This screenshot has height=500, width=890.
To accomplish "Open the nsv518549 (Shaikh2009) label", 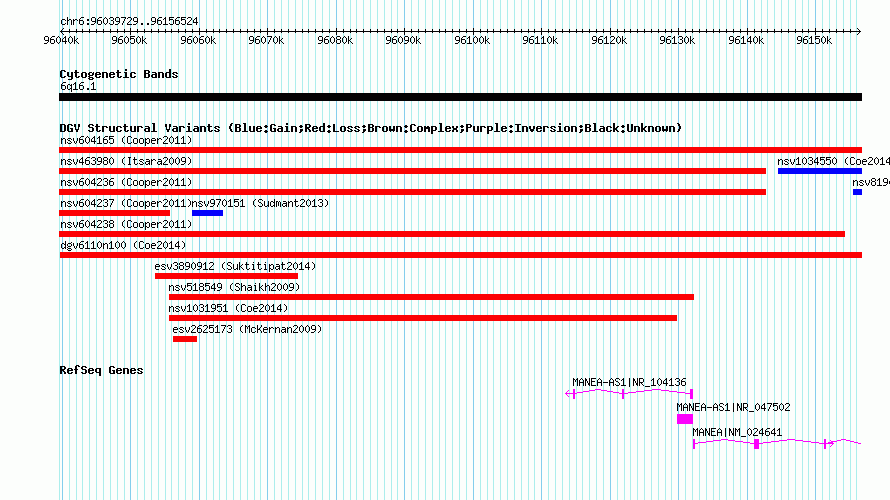I will click(234, 287).
